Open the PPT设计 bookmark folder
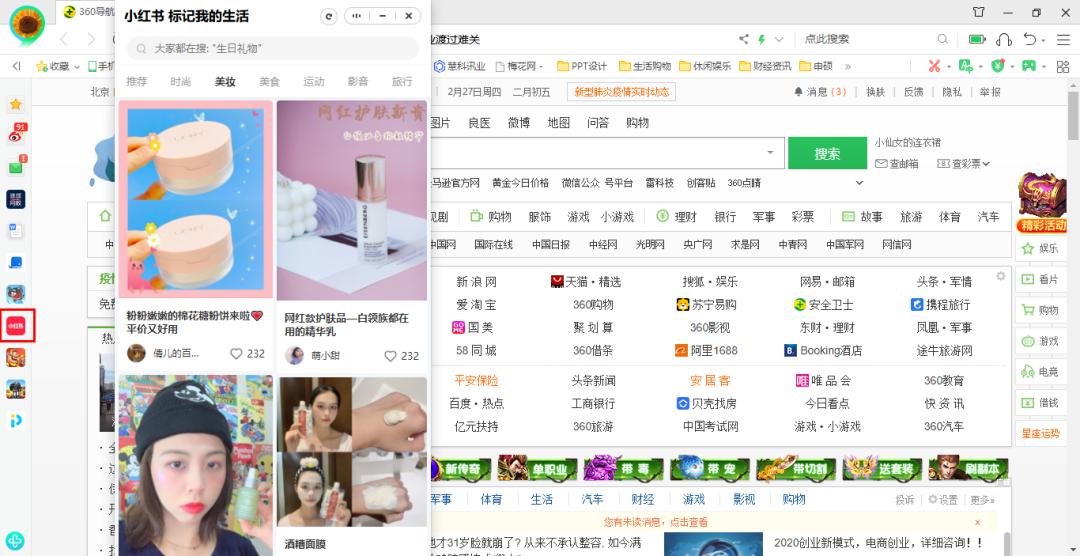Viewport: 1080px width, 556px height. [x=582, y=66]
